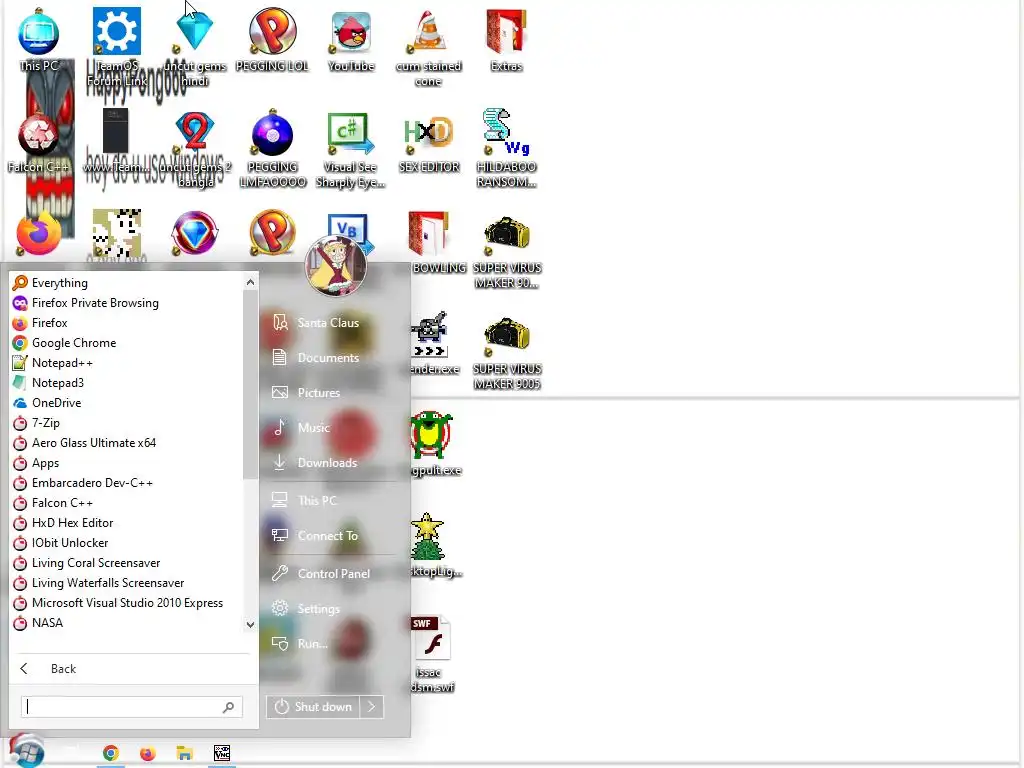The height and width of the screenshot is (768, 1024).
Task: Open uncut gems hindi desktop icon
Action: 195,46
